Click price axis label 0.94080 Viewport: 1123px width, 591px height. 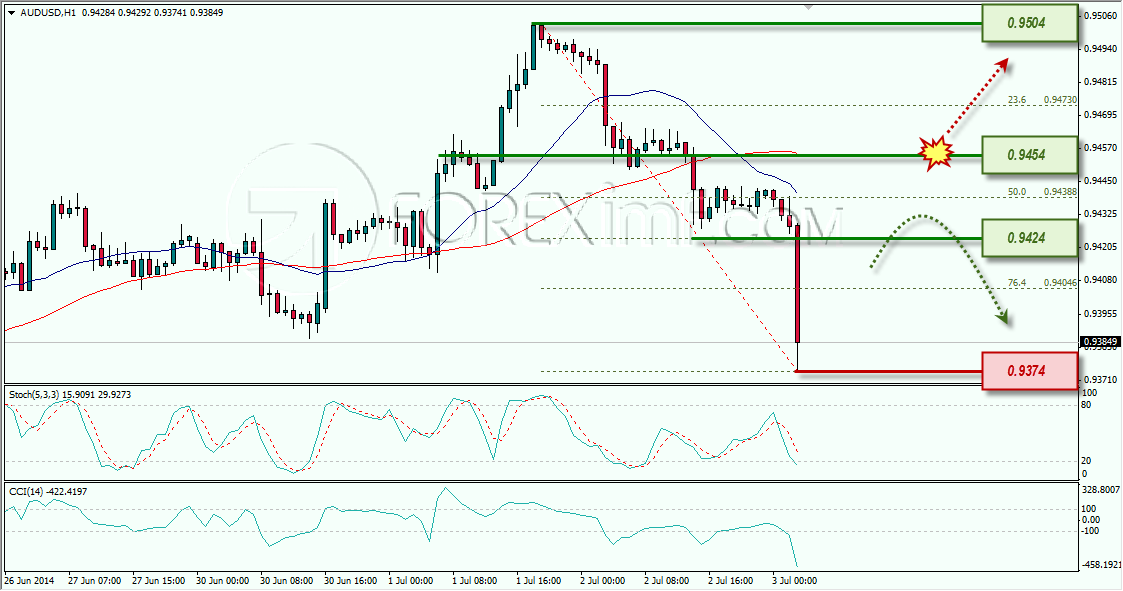1102,280
